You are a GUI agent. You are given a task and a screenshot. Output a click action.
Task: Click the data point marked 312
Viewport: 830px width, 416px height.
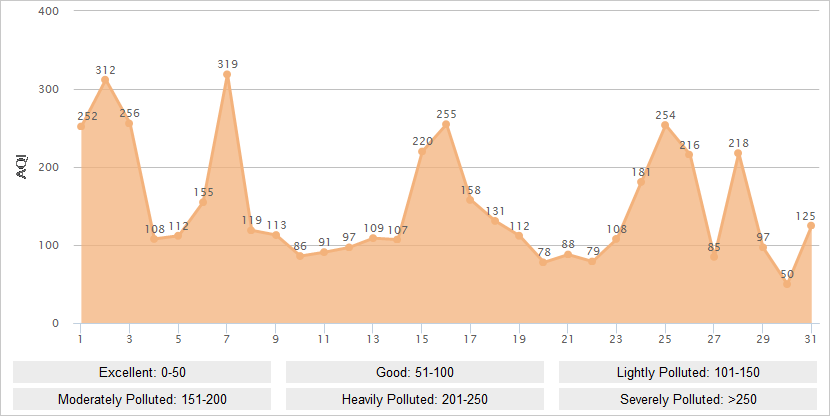(x=105, y=80)
